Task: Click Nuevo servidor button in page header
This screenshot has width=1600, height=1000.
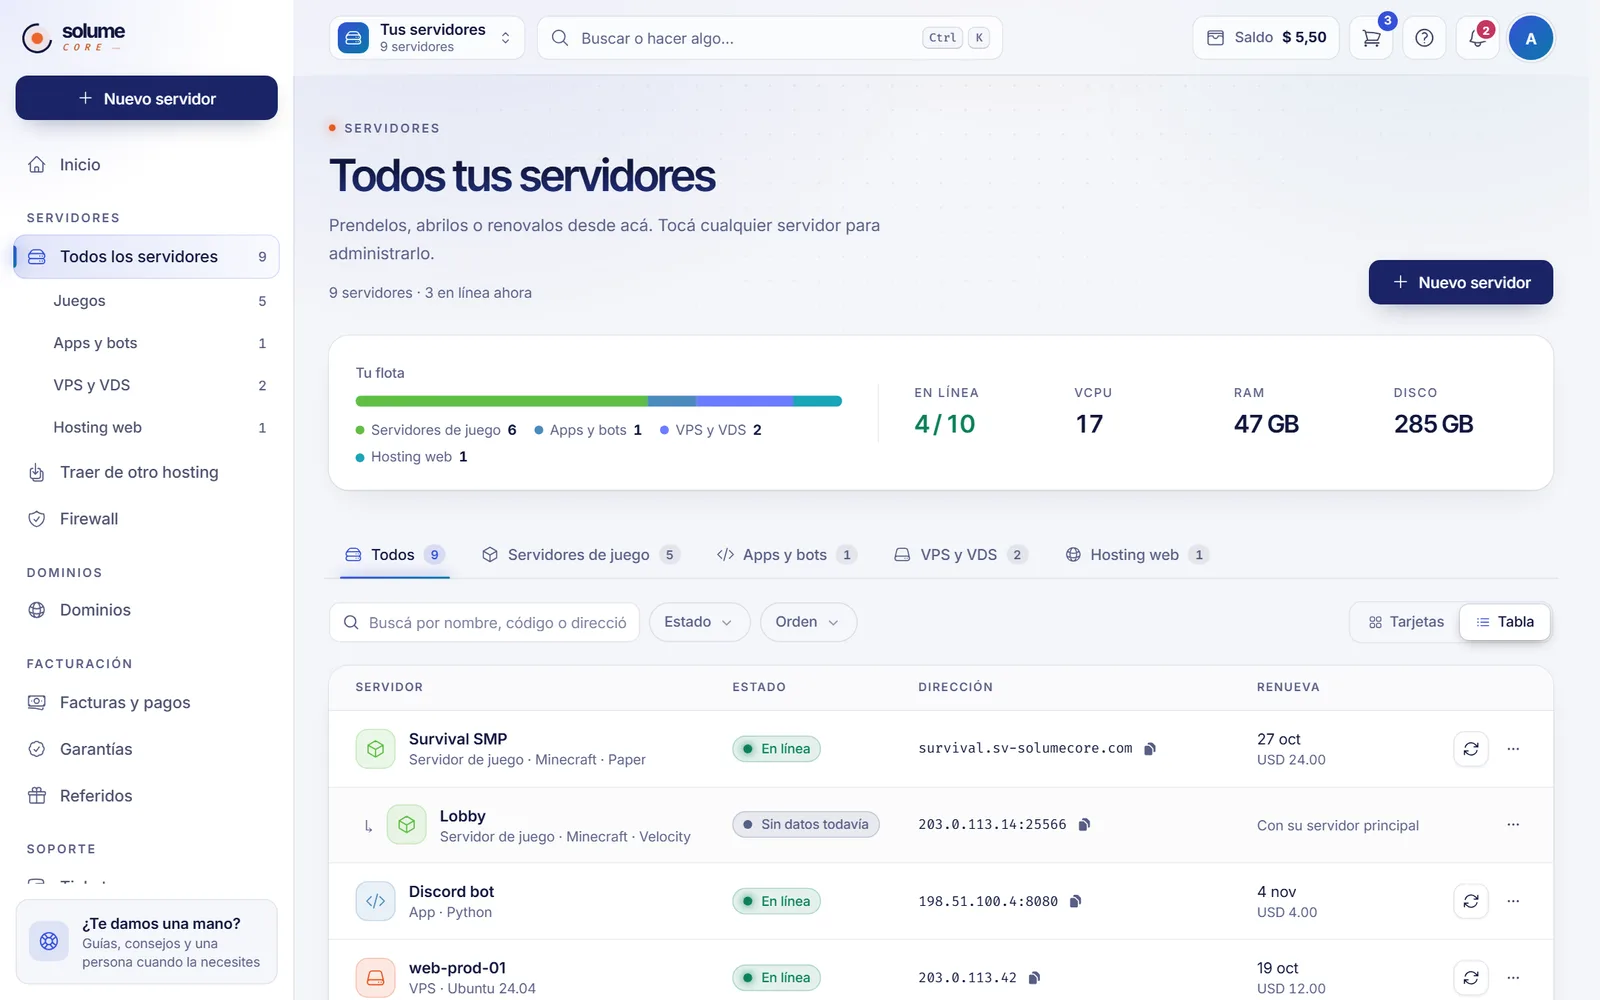Action: point(1460,282)
